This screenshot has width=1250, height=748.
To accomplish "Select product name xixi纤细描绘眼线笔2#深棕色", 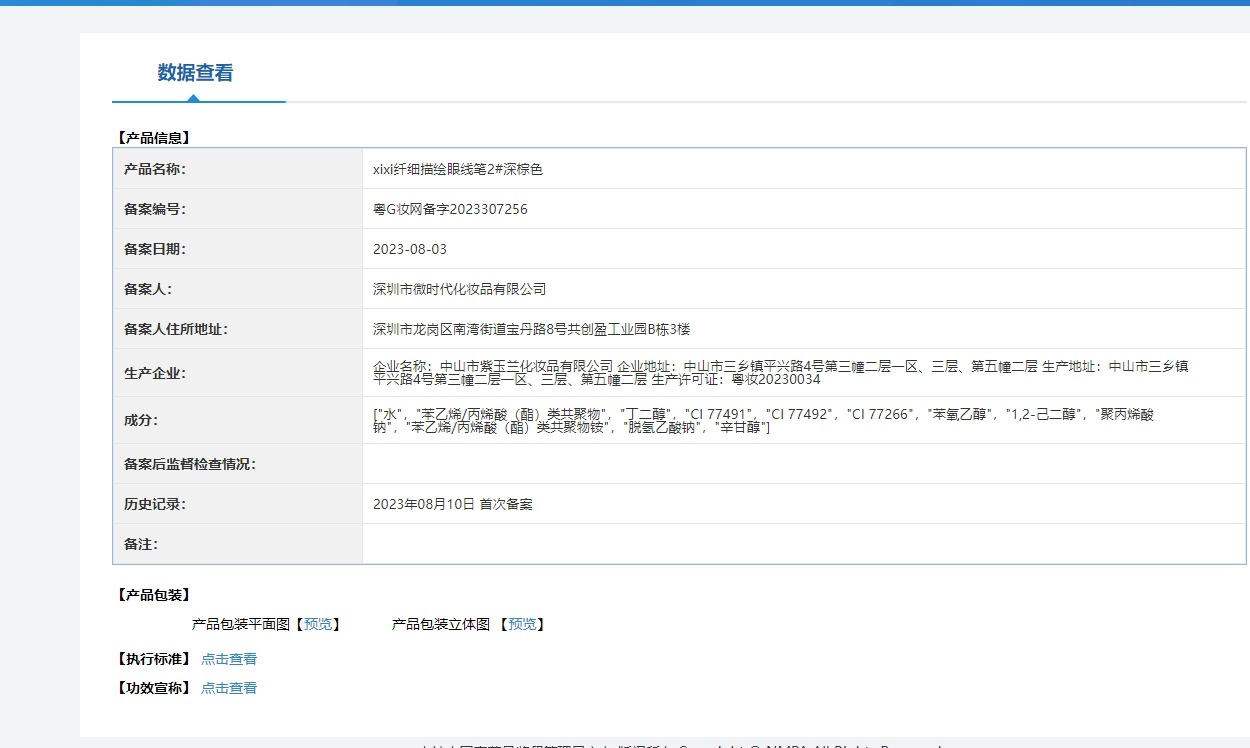I will 458,169.
